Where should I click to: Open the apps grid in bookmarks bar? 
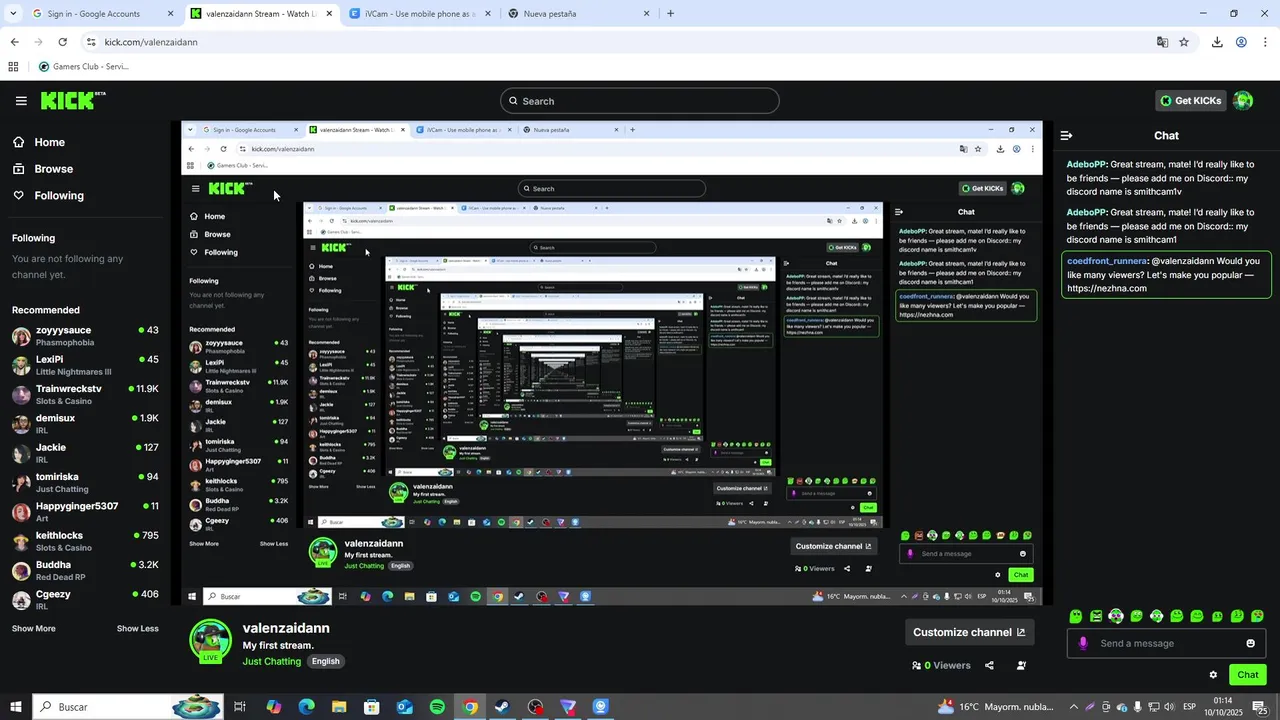point(13,67)
